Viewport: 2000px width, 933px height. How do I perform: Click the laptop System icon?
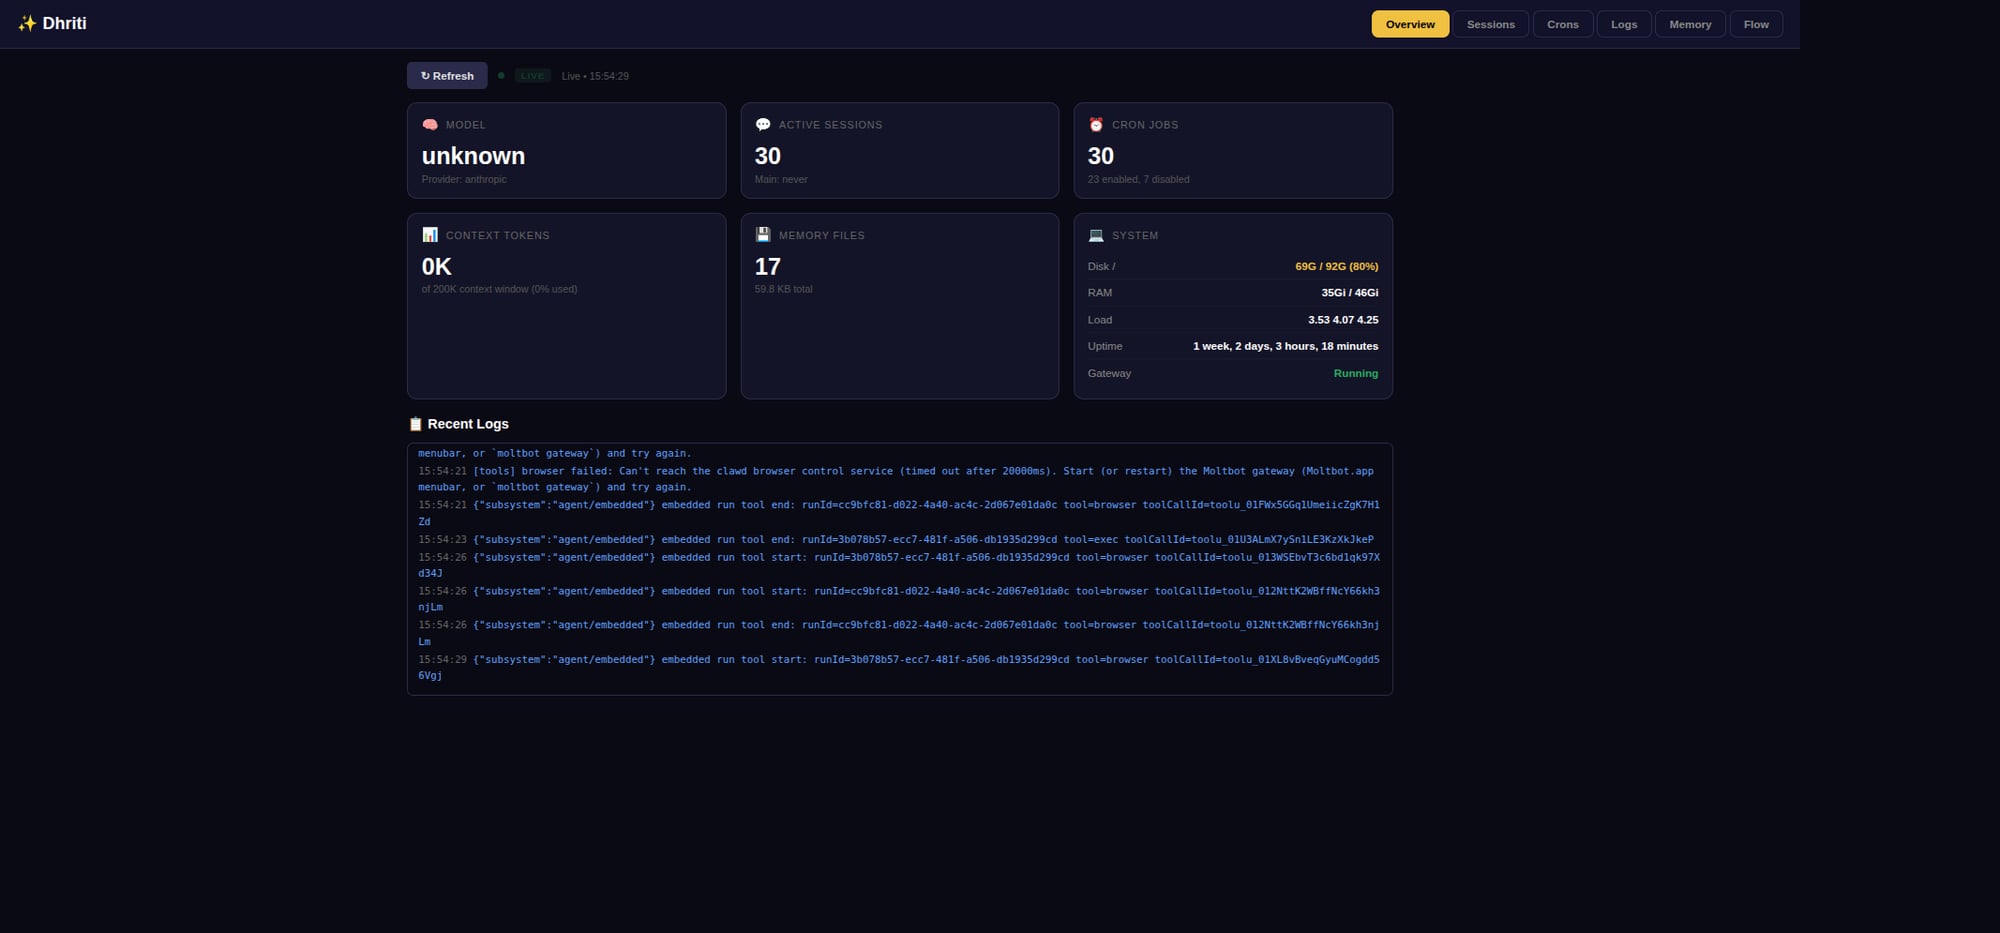[1096, 235]
